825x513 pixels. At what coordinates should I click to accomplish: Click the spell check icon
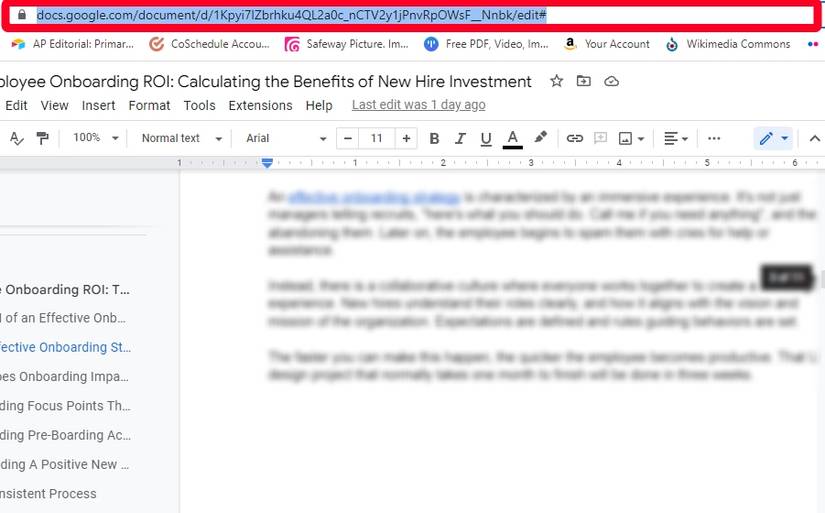click(x=17, y=138)
